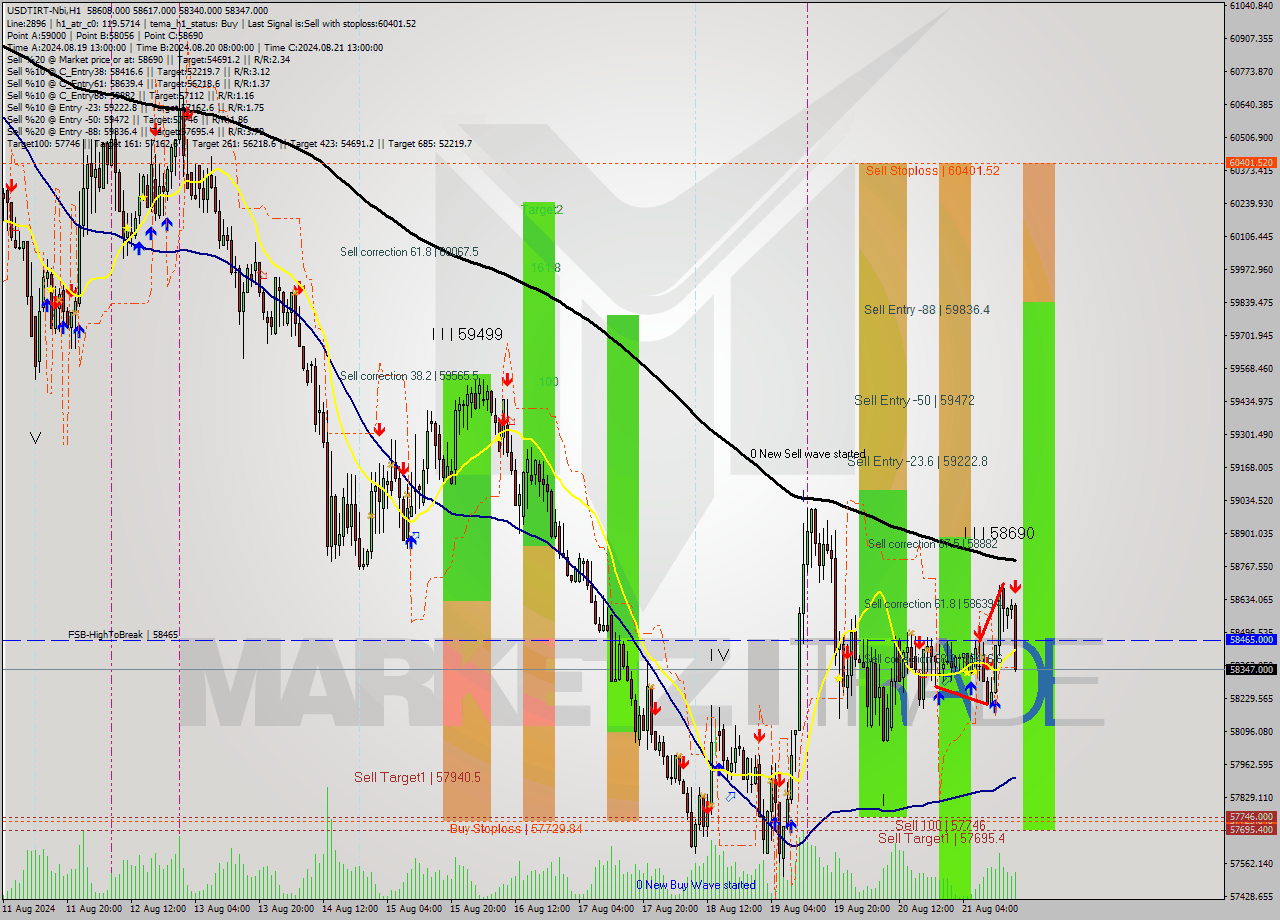1280x920 pixels.
Task: Click the '0 New Buy Wave started' label
Action: [696, 885]
